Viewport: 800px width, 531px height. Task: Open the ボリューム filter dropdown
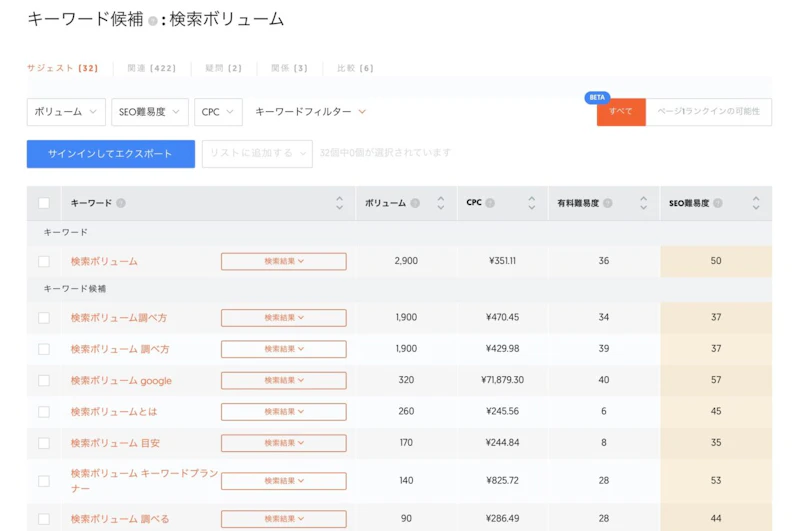coord(66,112)
